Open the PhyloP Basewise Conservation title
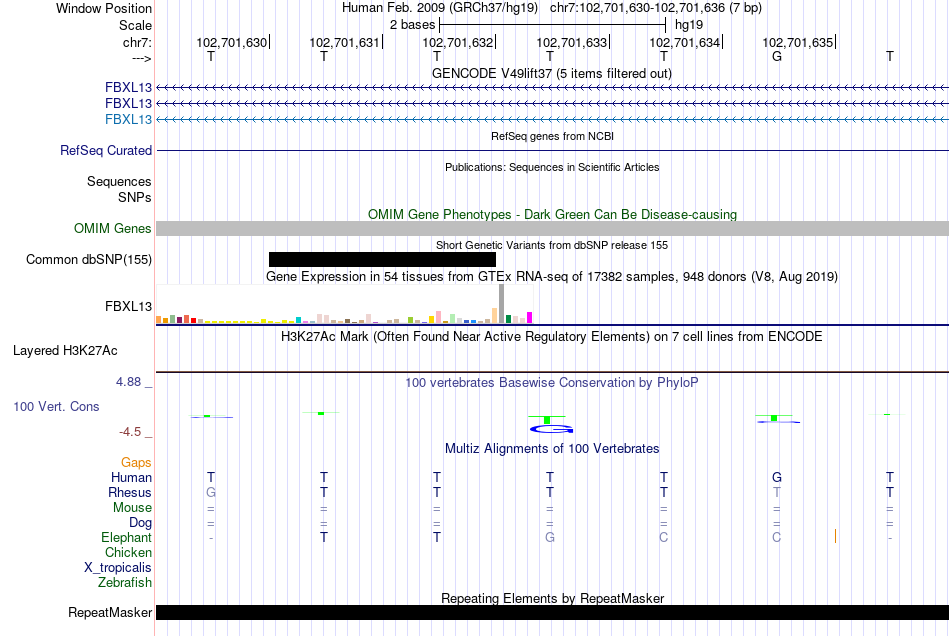 click(x=551, y=382)
